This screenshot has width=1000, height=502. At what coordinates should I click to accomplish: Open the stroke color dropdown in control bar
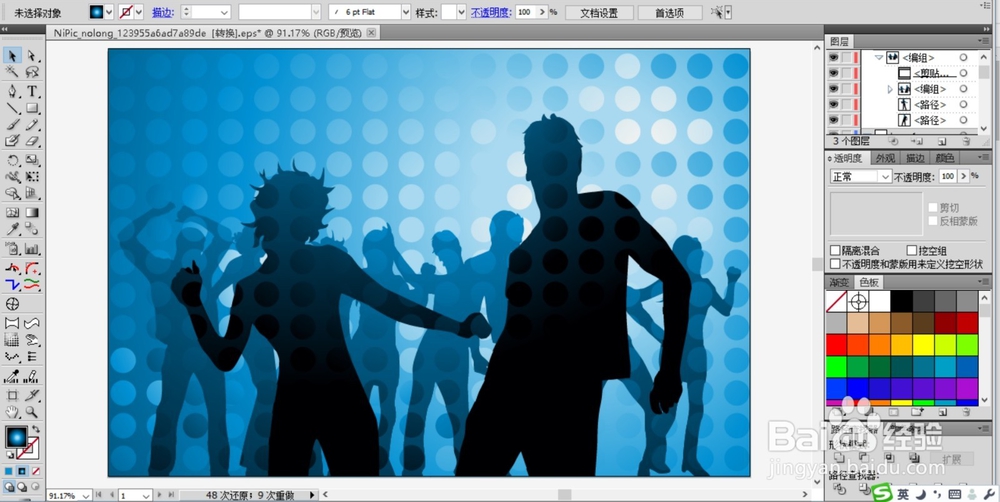(139, 12)
